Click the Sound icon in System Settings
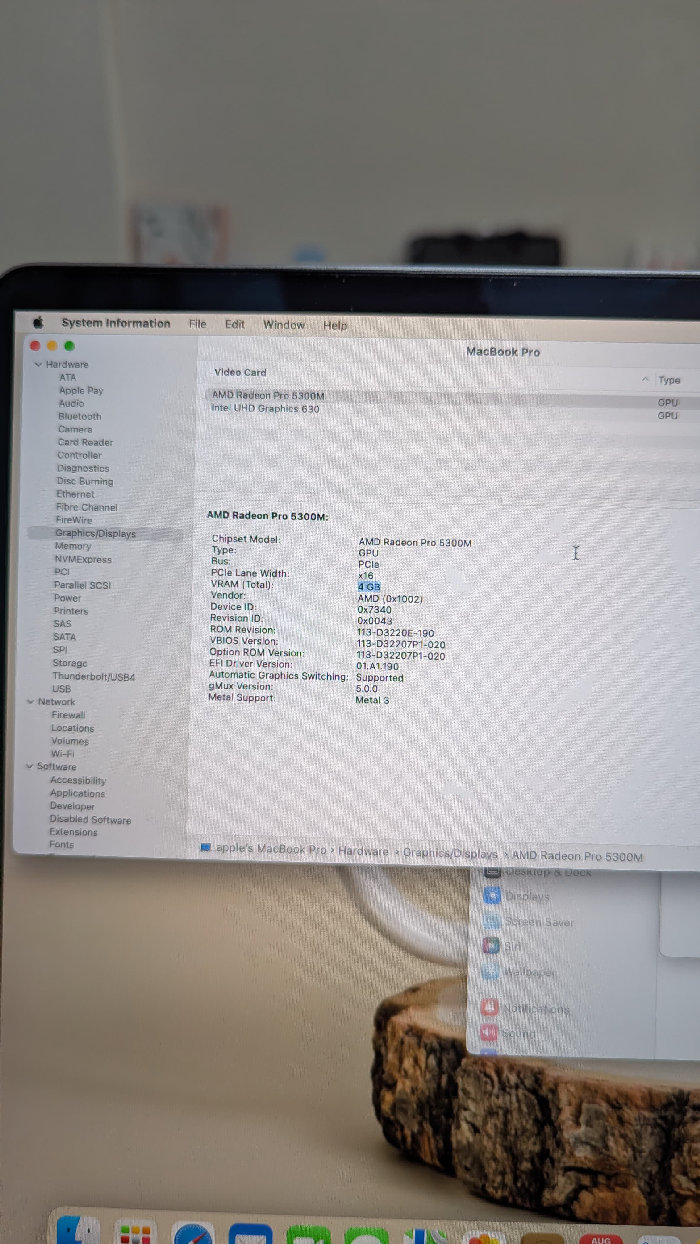The image size is (700, 1244). (x=490, y=1032)
